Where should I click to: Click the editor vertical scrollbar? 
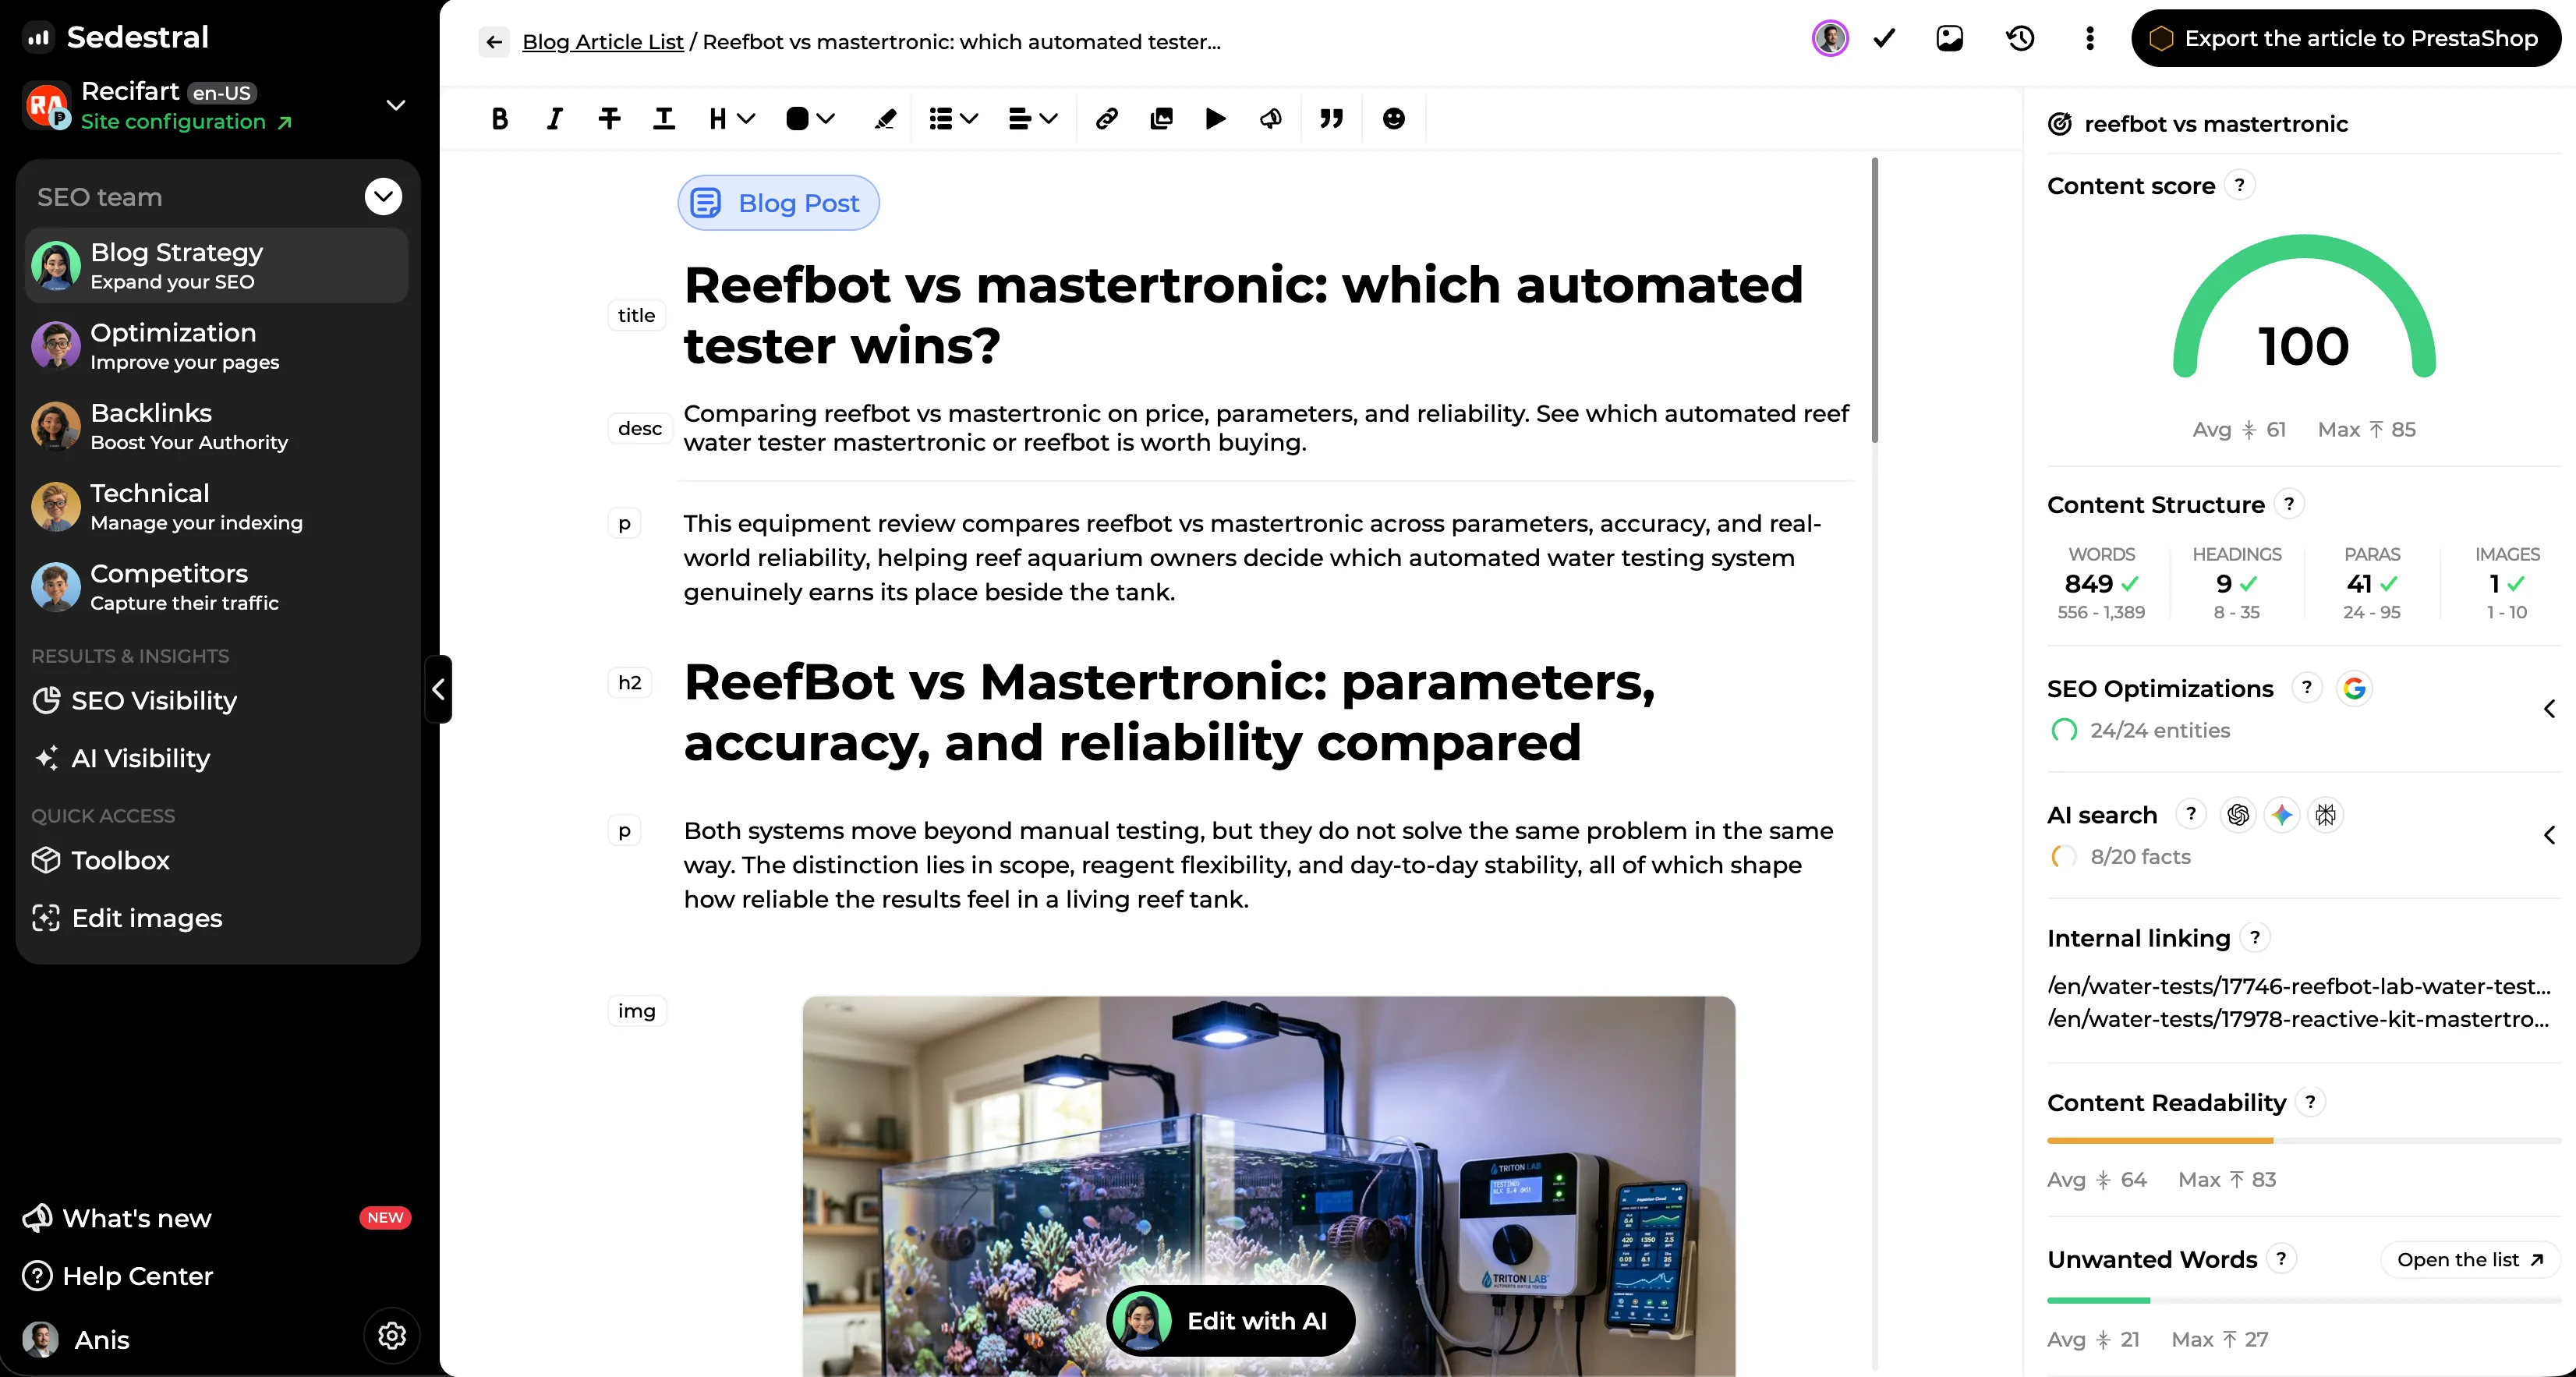[x=1874, y=300]
